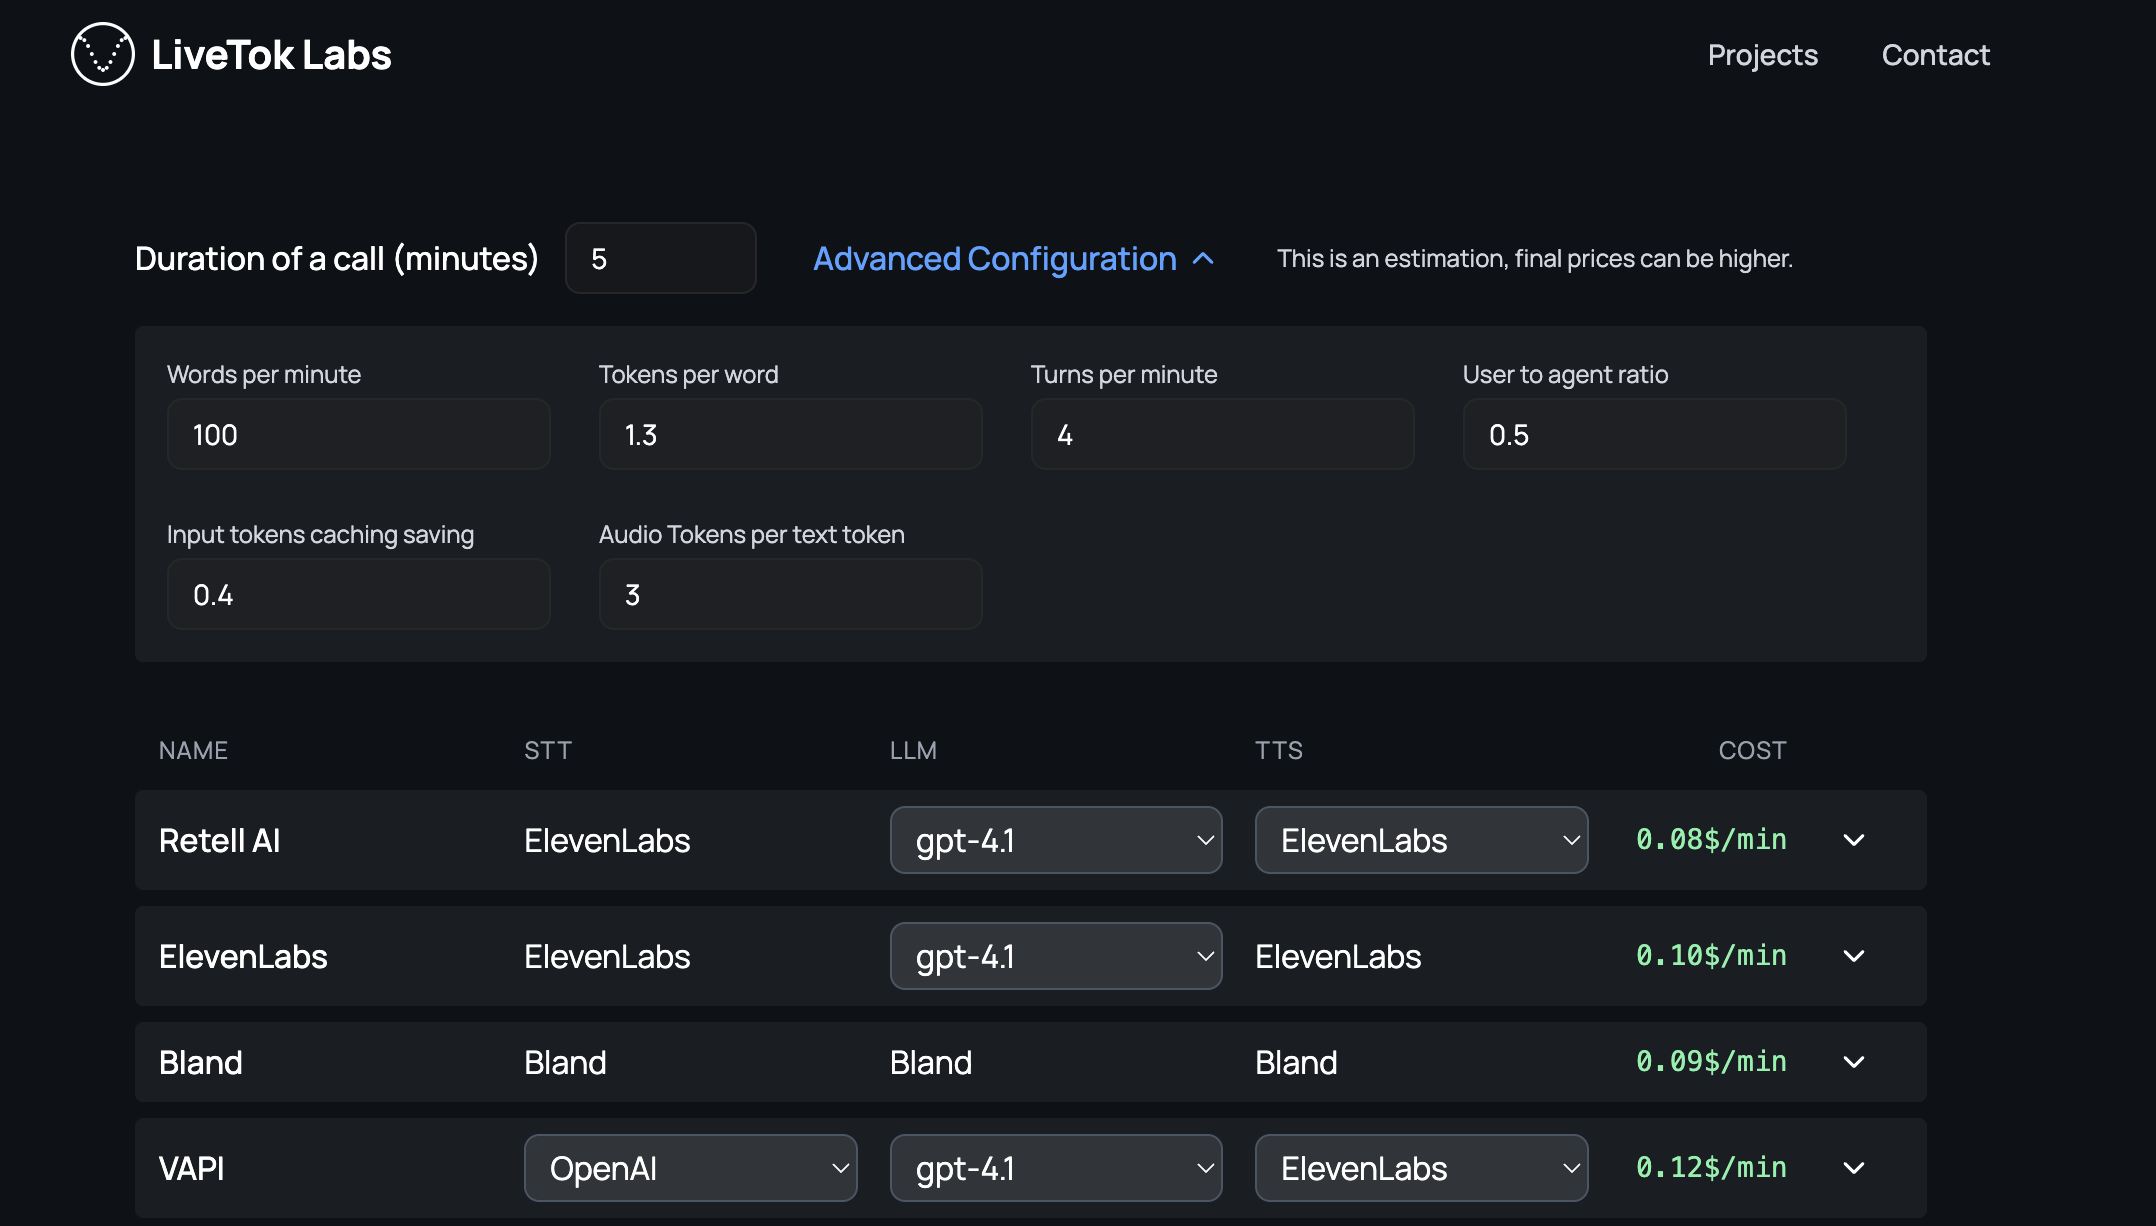Click the LiveTok Labs circular logo icon
Viewport: 2156px width, 1226px height.
point(103,54)
